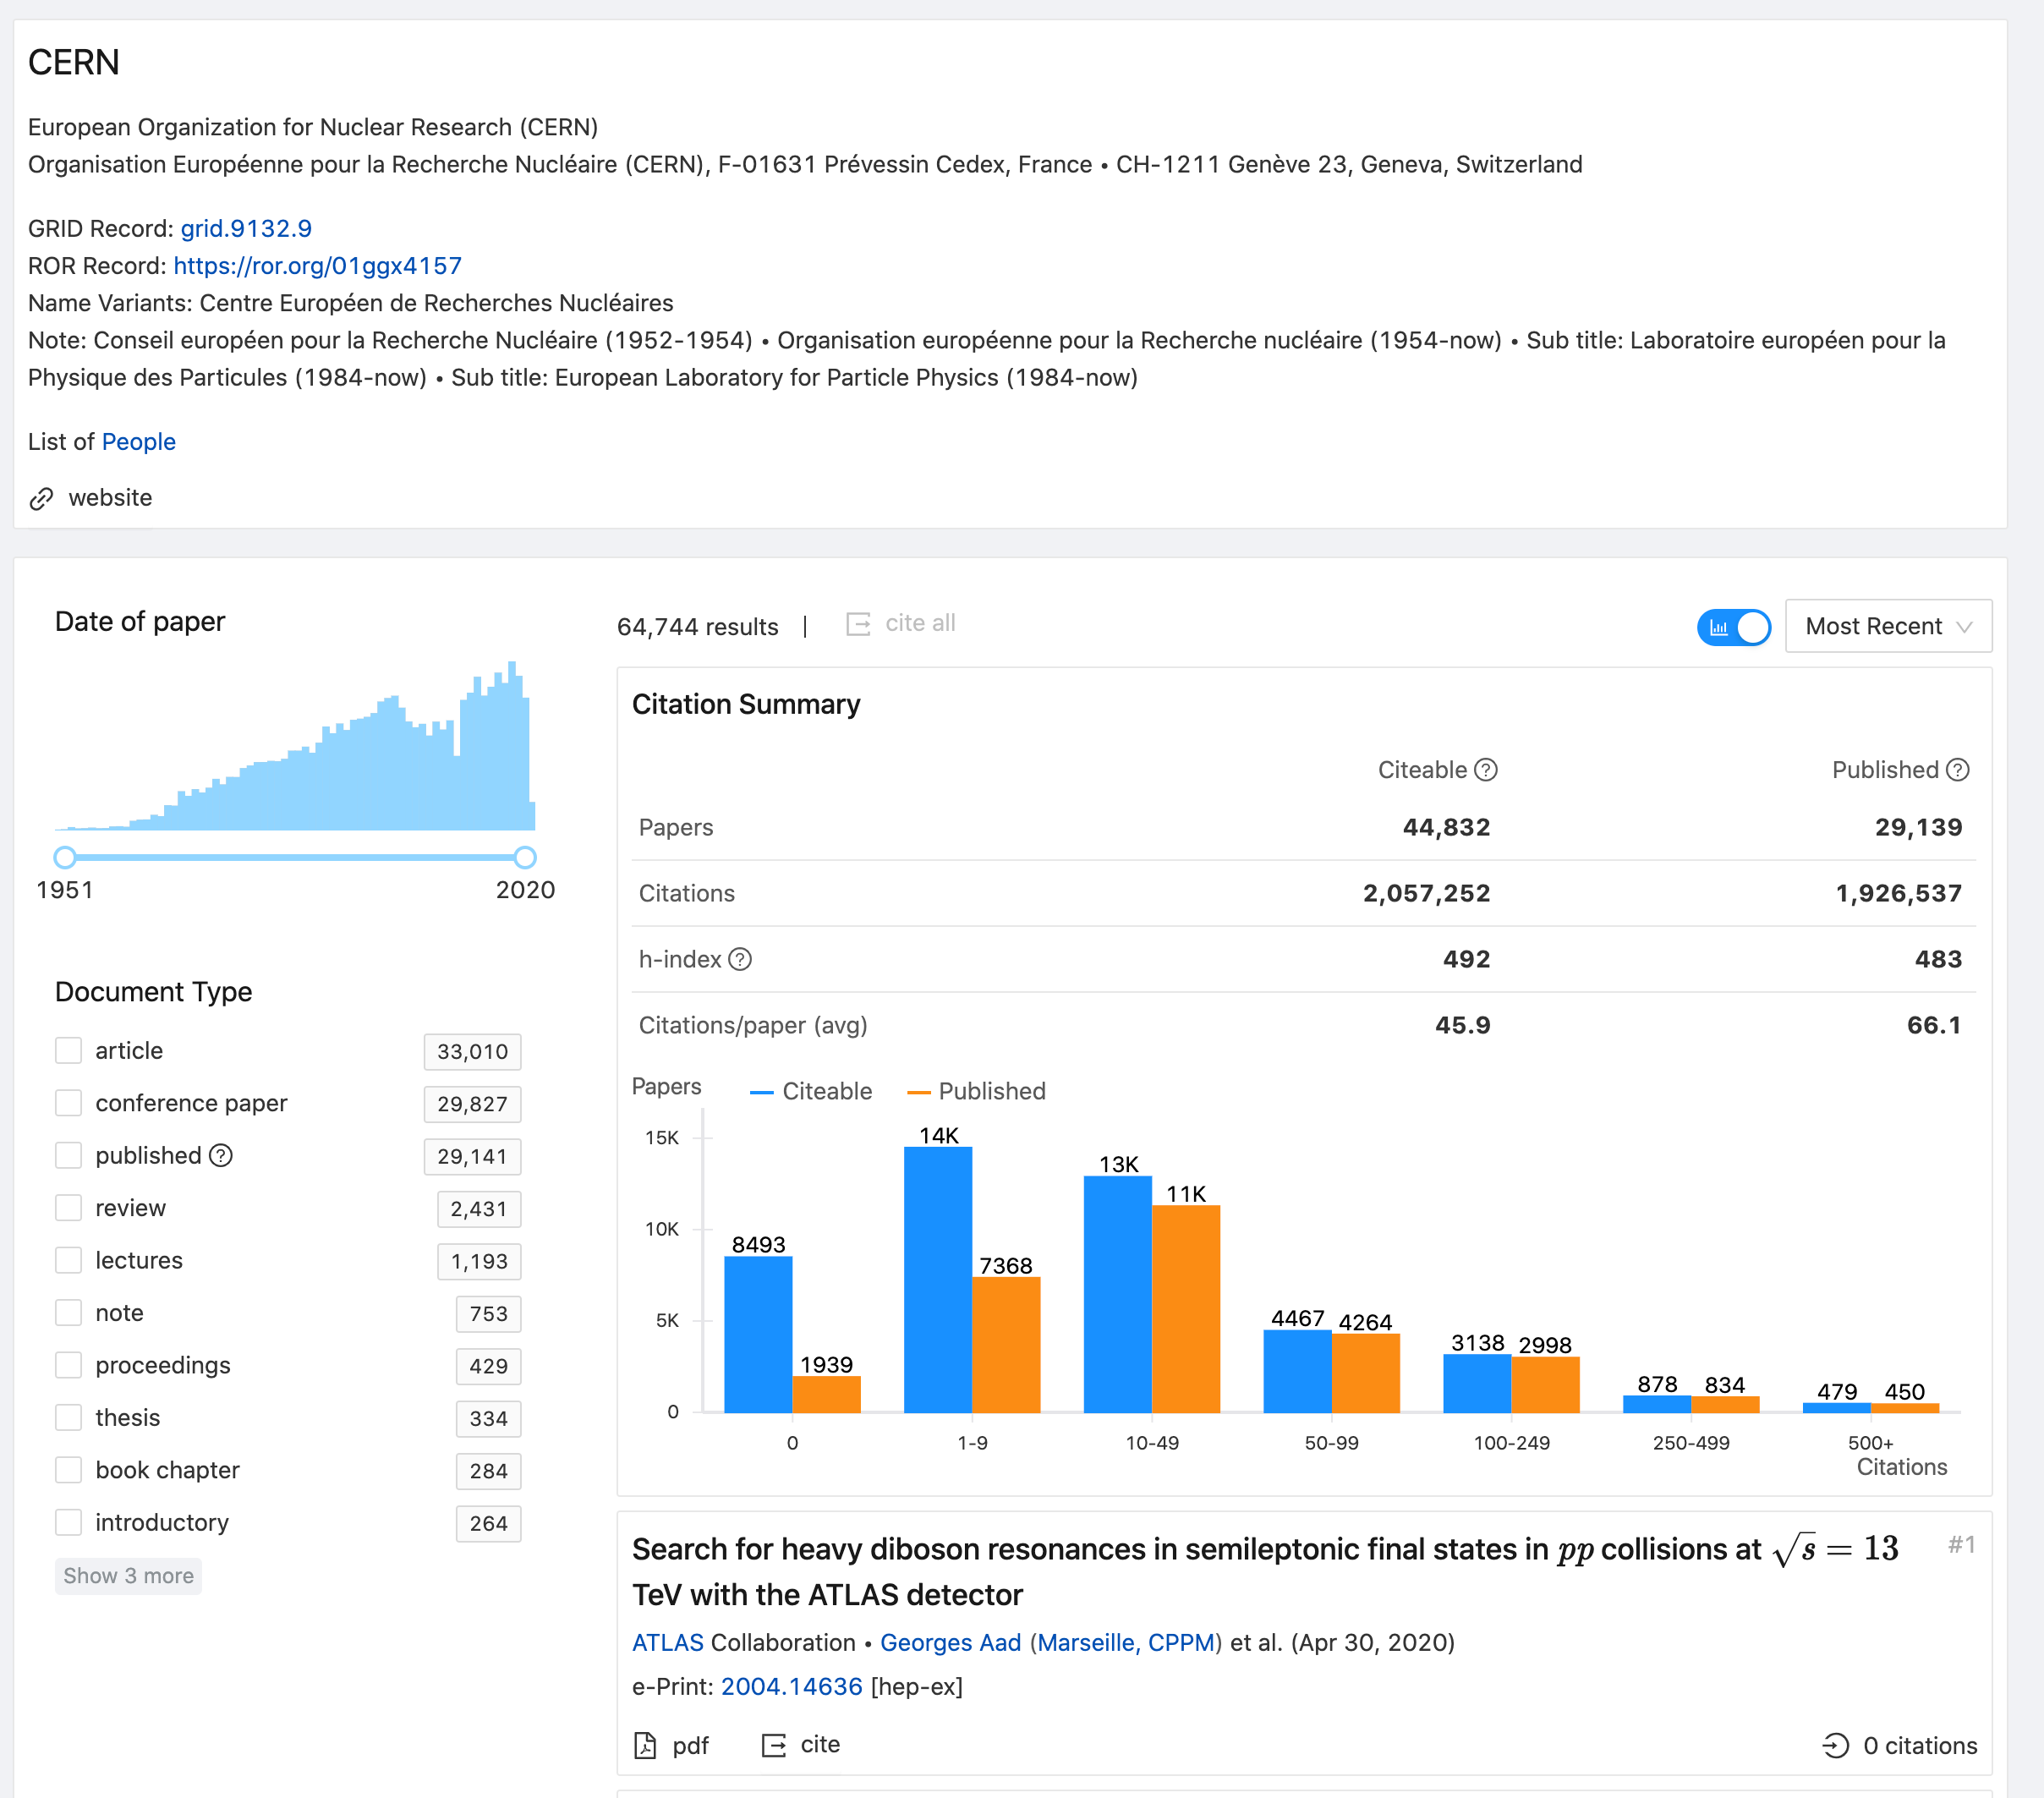Image resolution: width=2044 pixels, height=1798 pixels.
Task: Check the conference paper checkbox
Action: pos(68,1103)
